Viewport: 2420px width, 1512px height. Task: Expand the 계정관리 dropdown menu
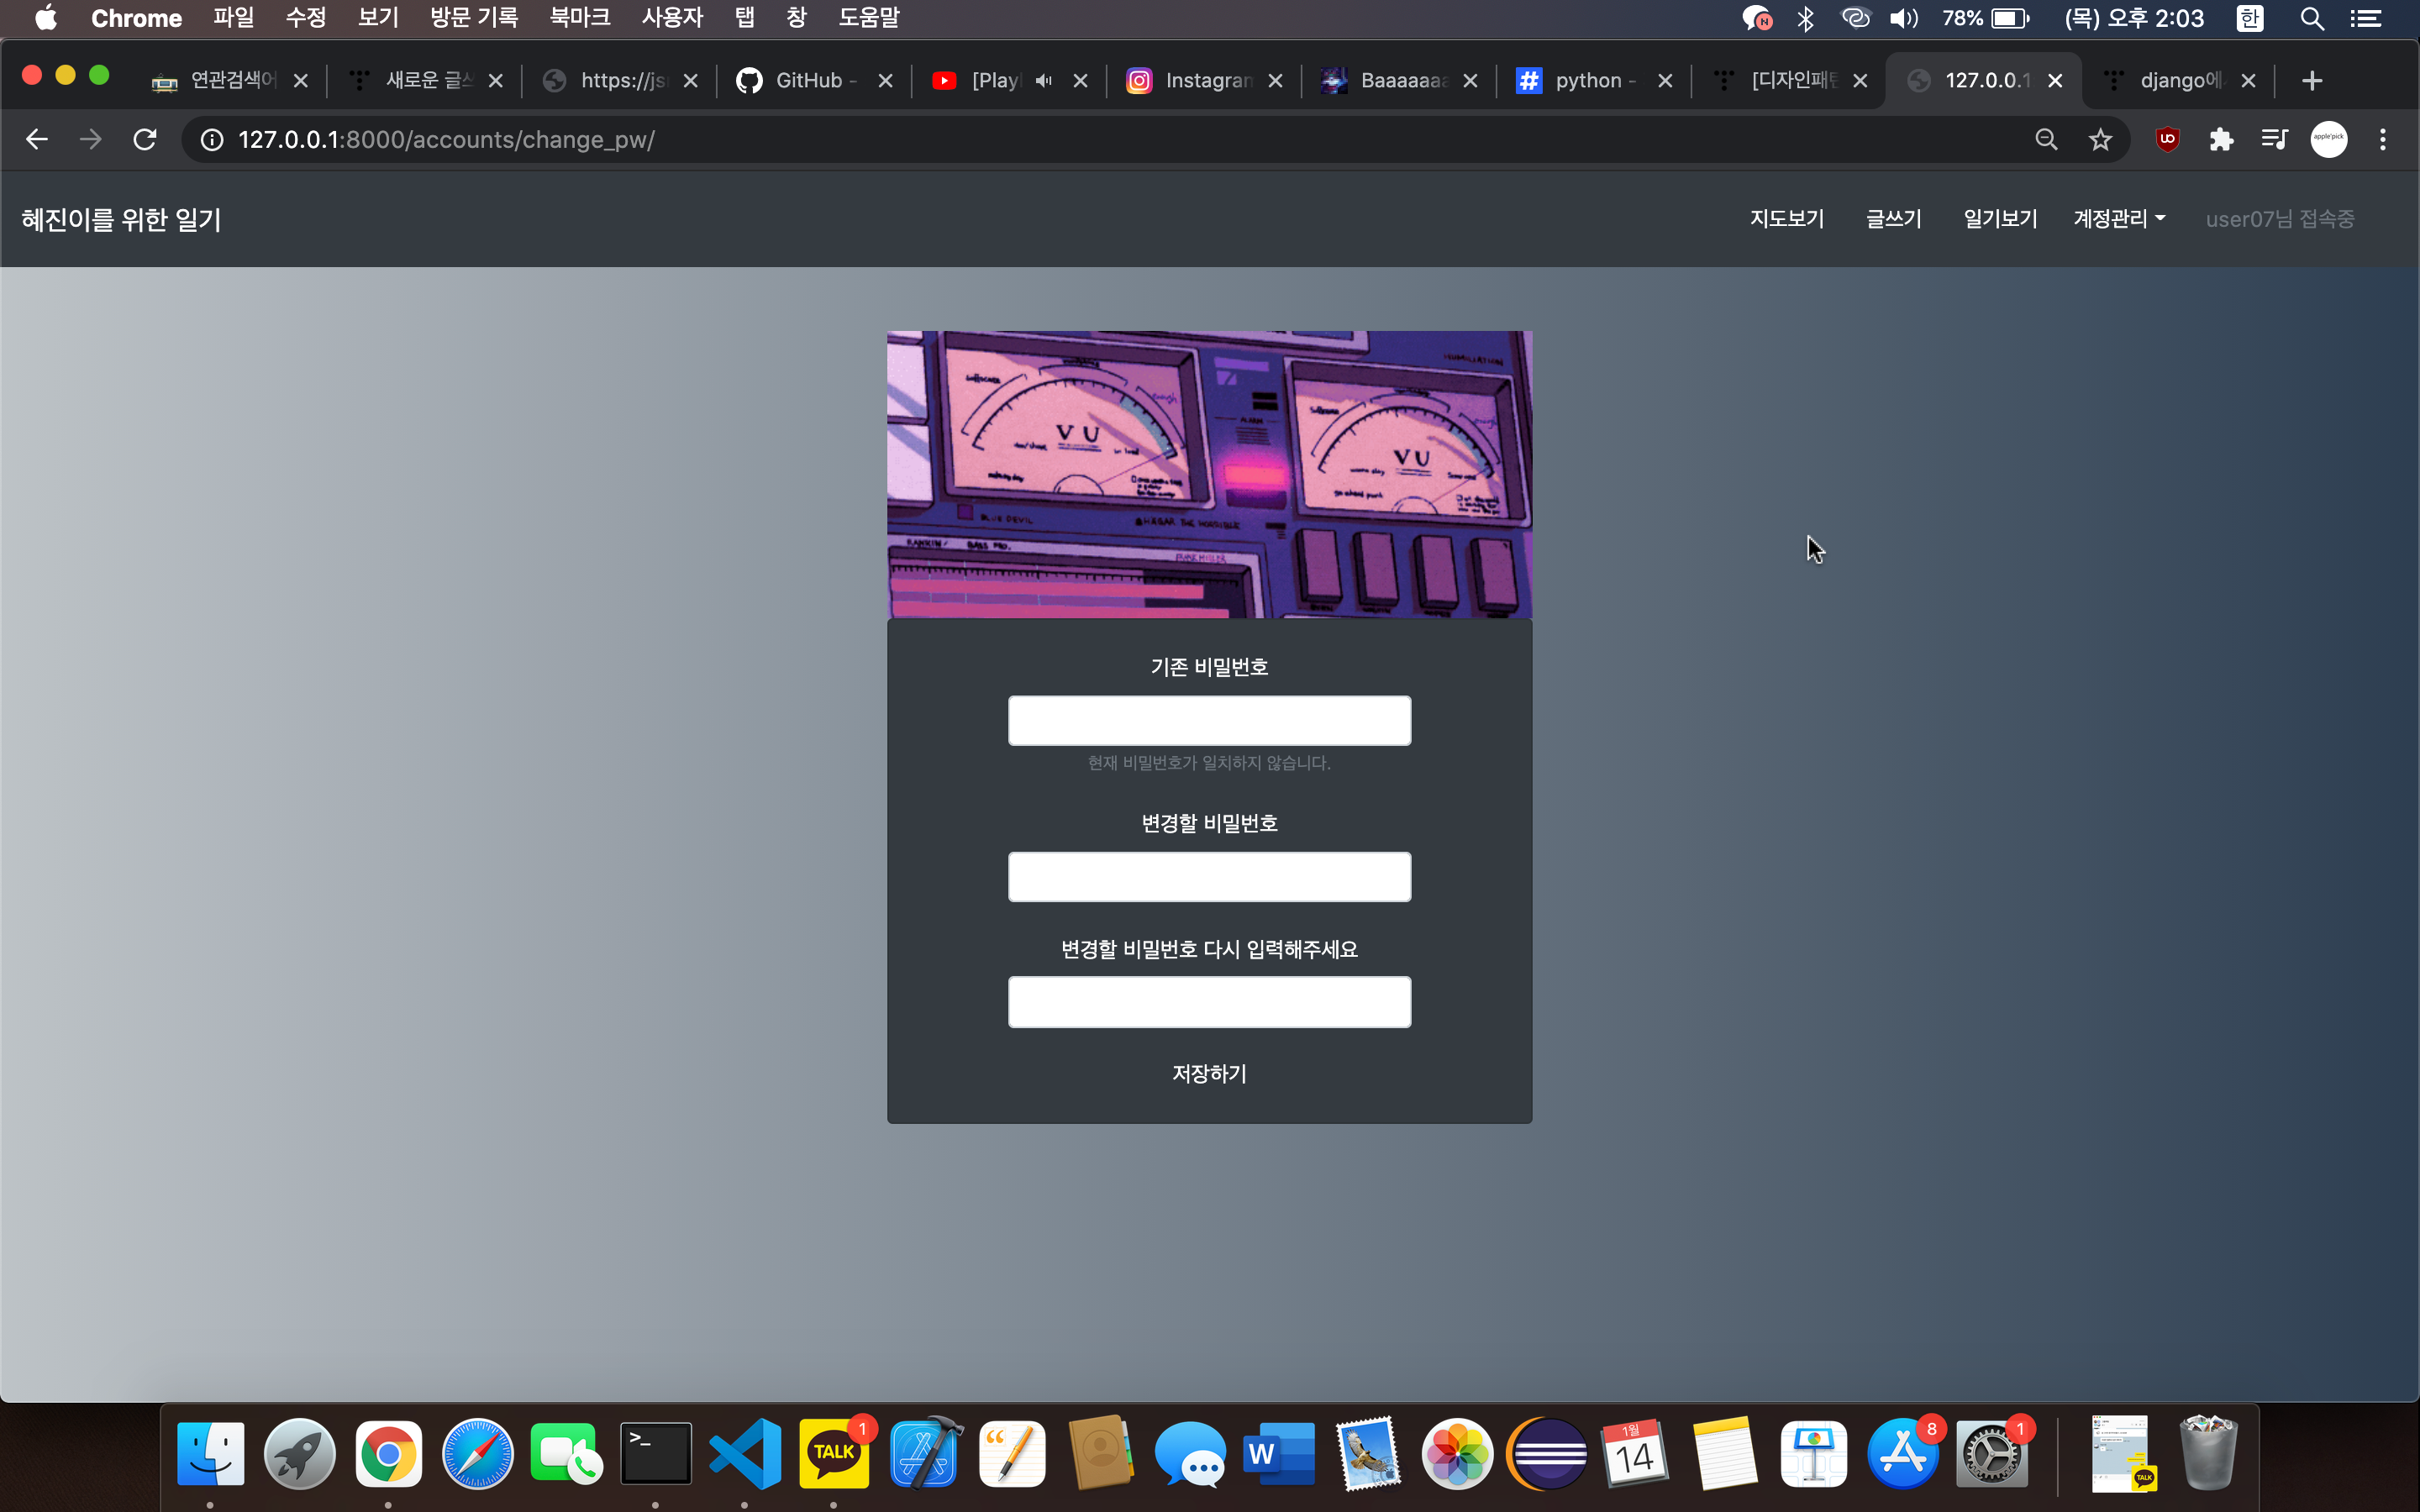[2118, 219]
